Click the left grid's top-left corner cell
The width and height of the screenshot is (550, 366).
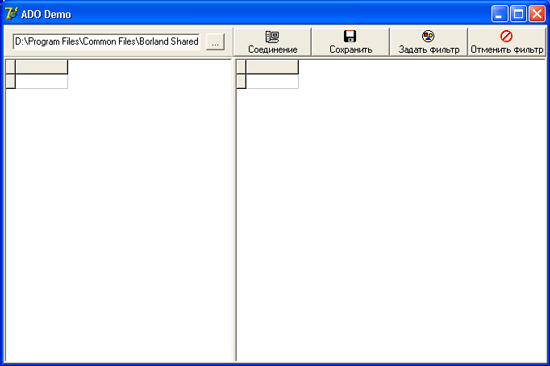pos(11,67)
